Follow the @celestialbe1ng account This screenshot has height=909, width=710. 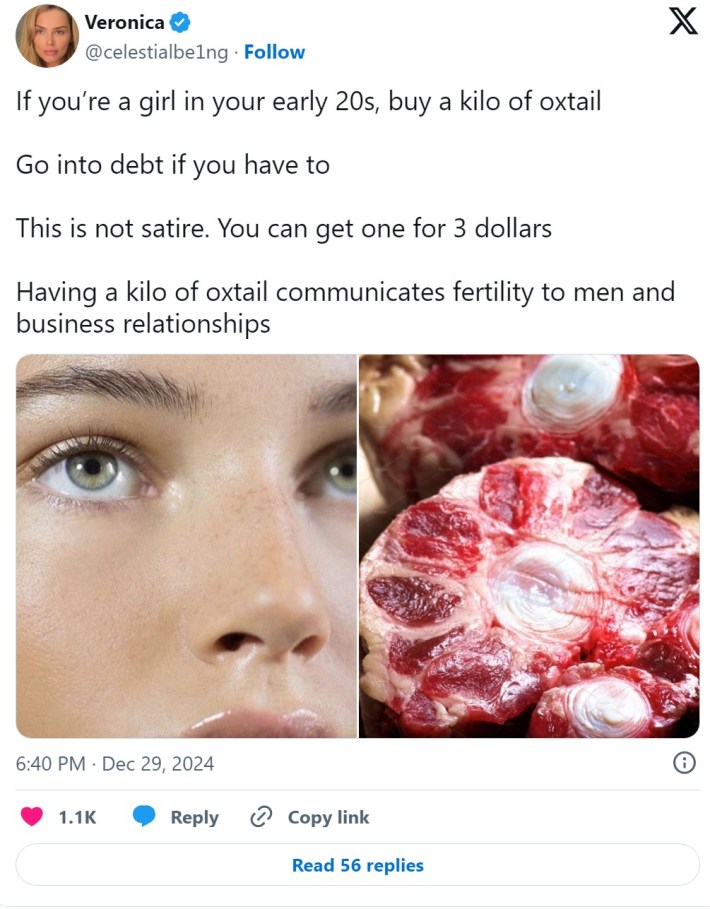pos(274,52)
